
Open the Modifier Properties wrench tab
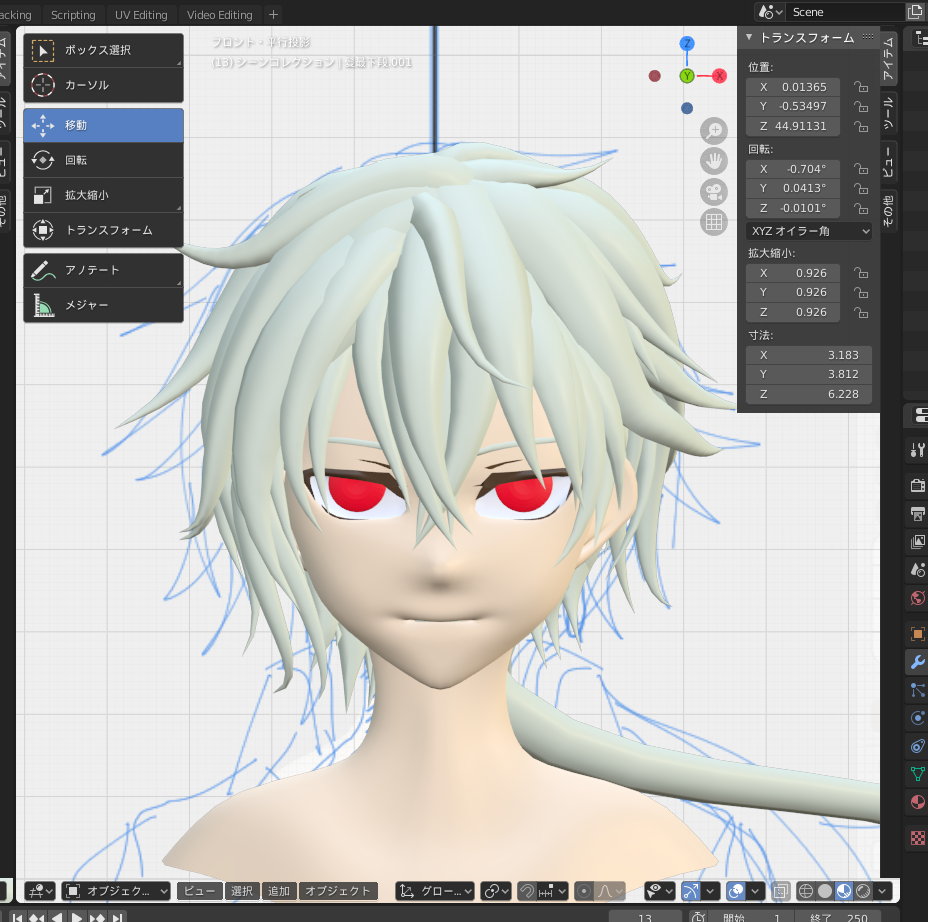pos(916,661)
